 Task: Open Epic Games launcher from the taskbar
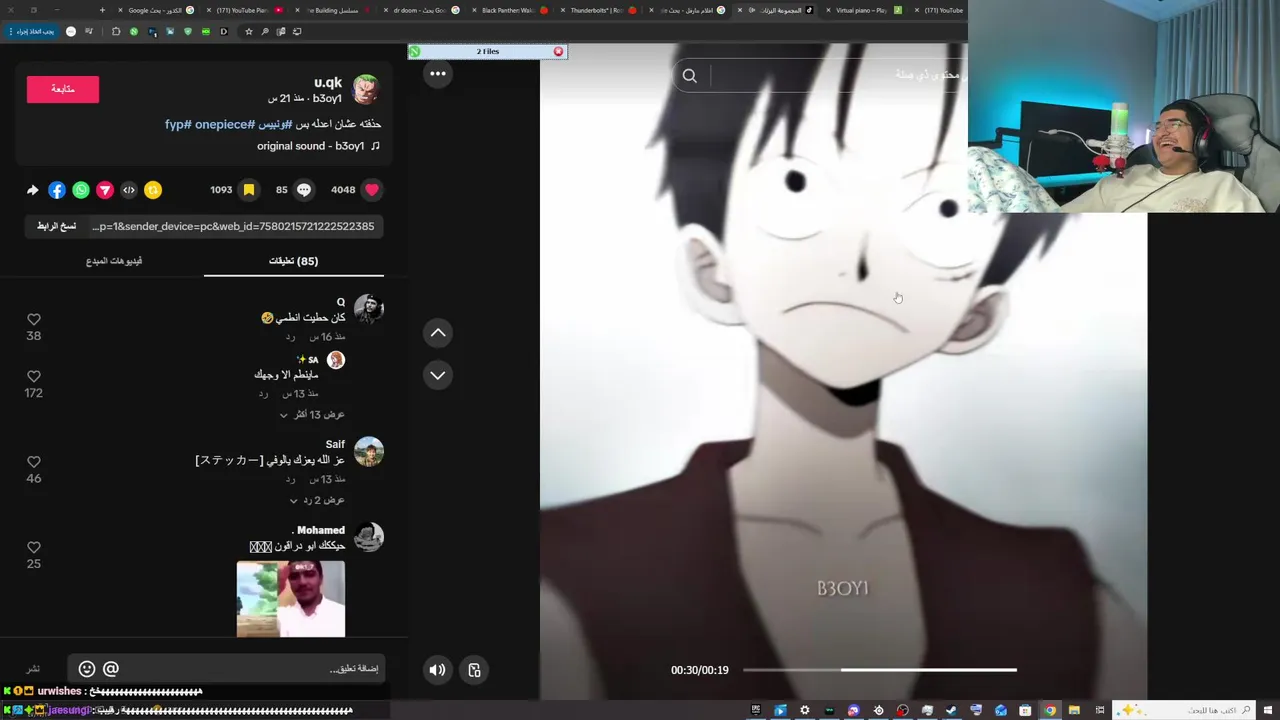coord(756,711)
